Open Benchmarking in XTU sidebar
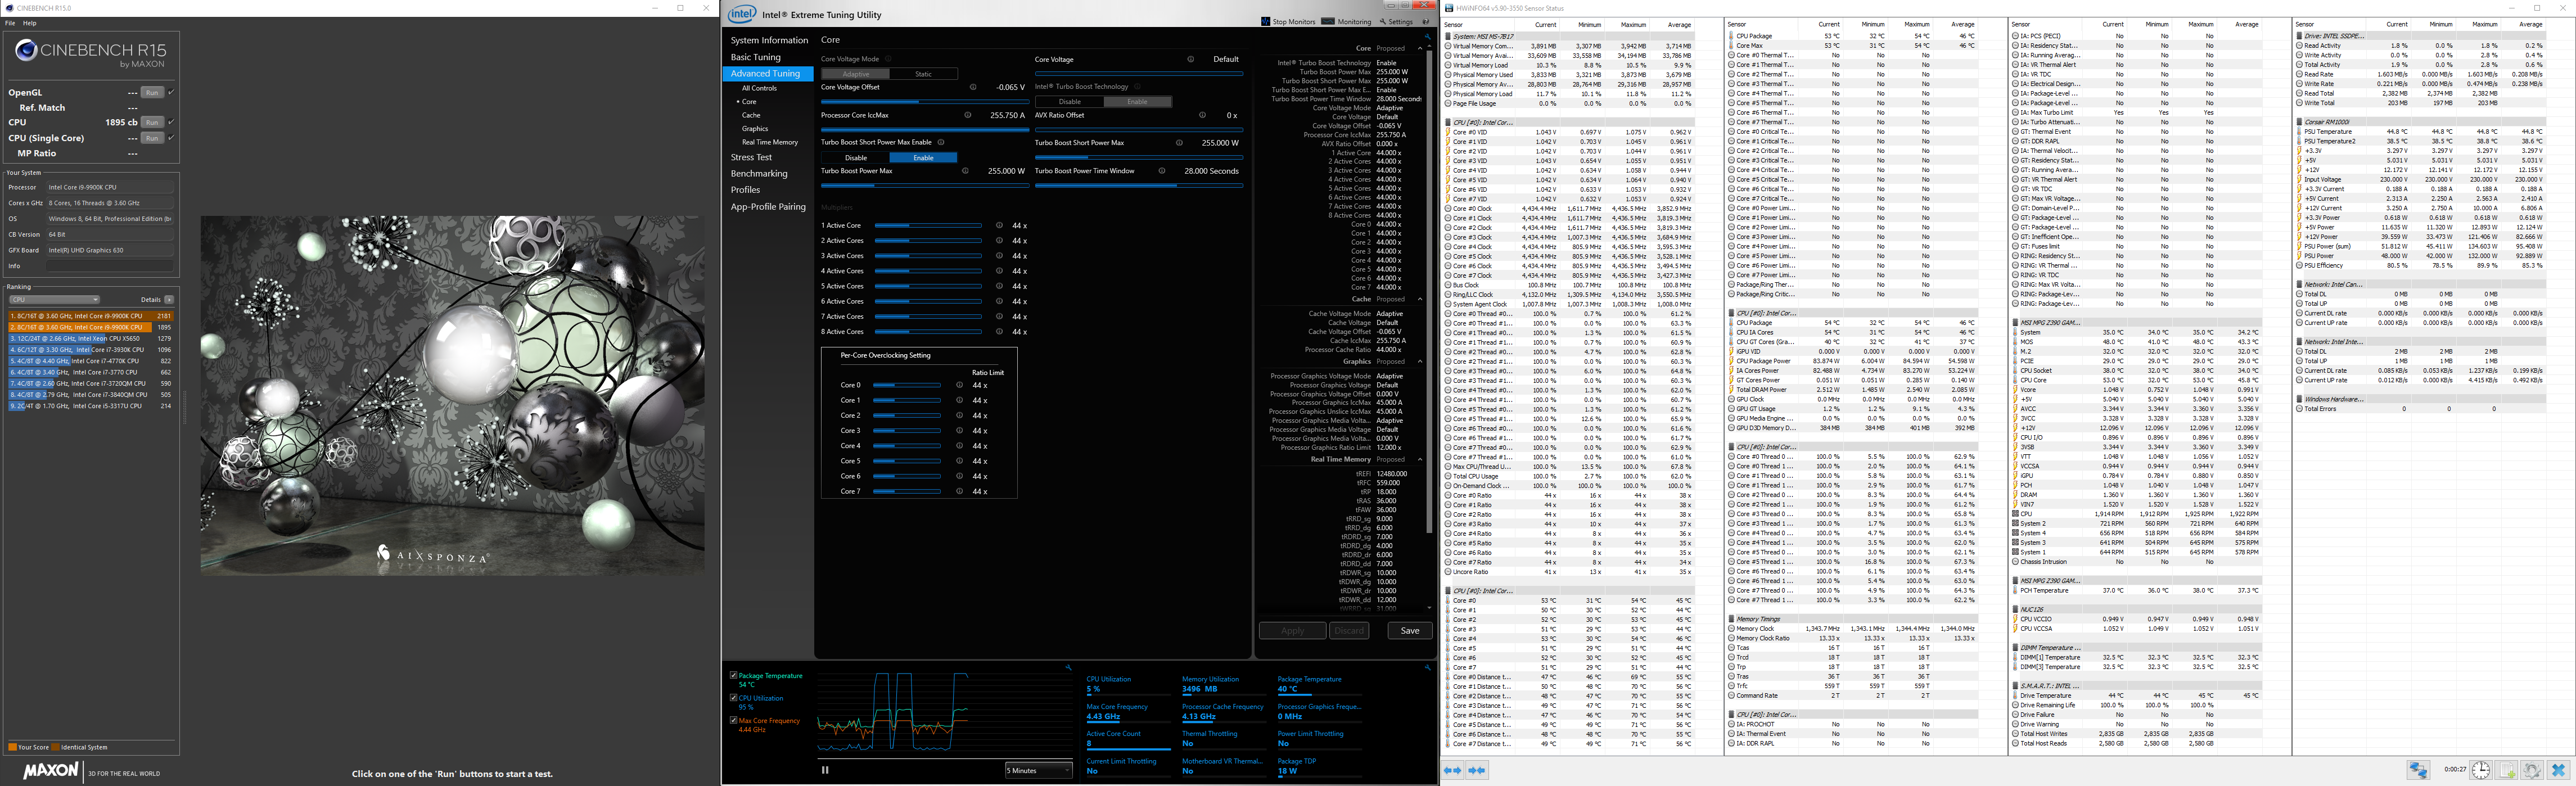The height and width of the screenshot is (786, 2576). click(x=759, y=174)
